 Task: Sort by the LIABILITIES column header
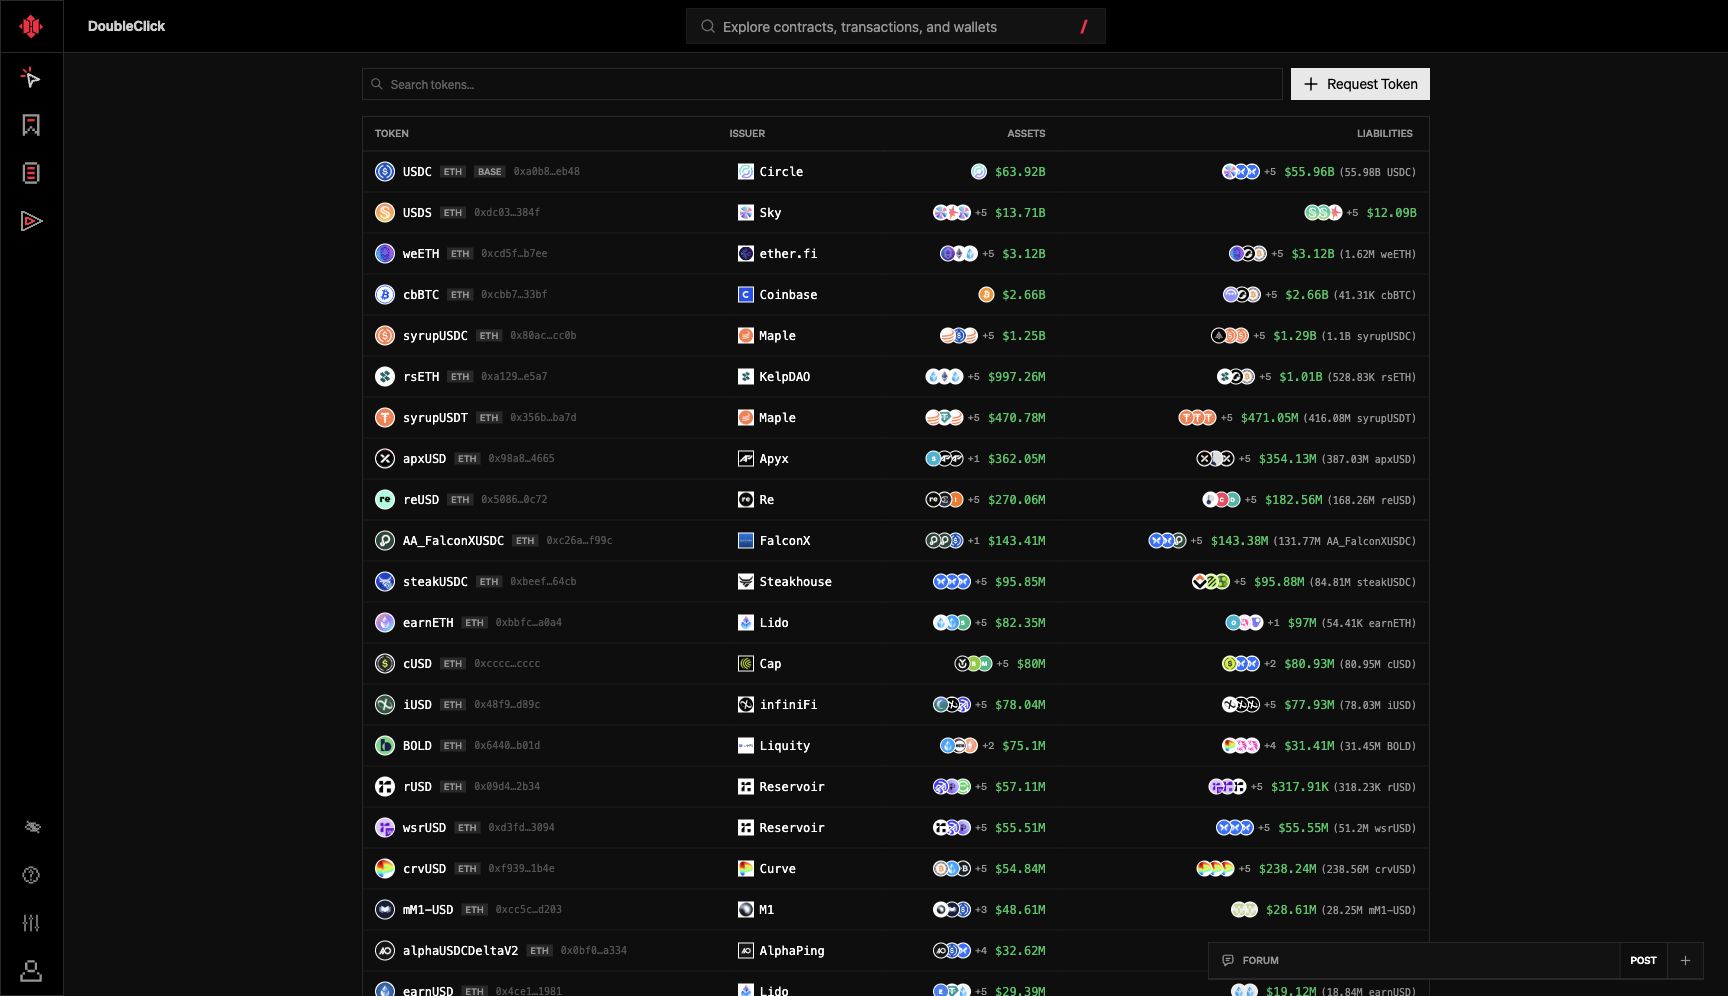tap(1385, 133)
